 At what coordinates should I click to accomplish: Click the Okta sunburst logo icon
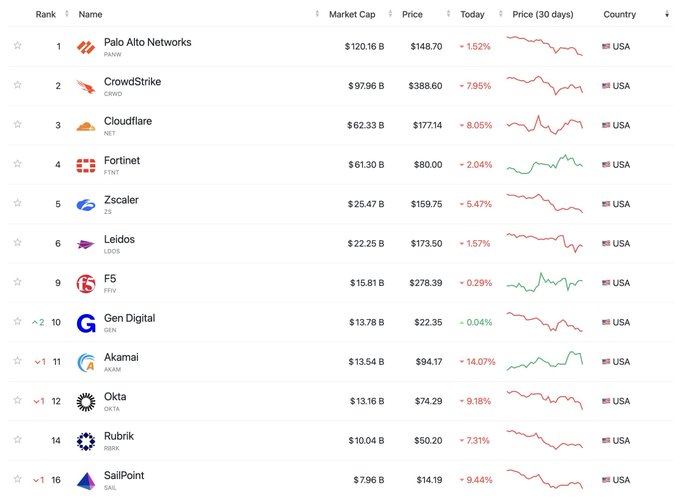[x=85, y=401]
